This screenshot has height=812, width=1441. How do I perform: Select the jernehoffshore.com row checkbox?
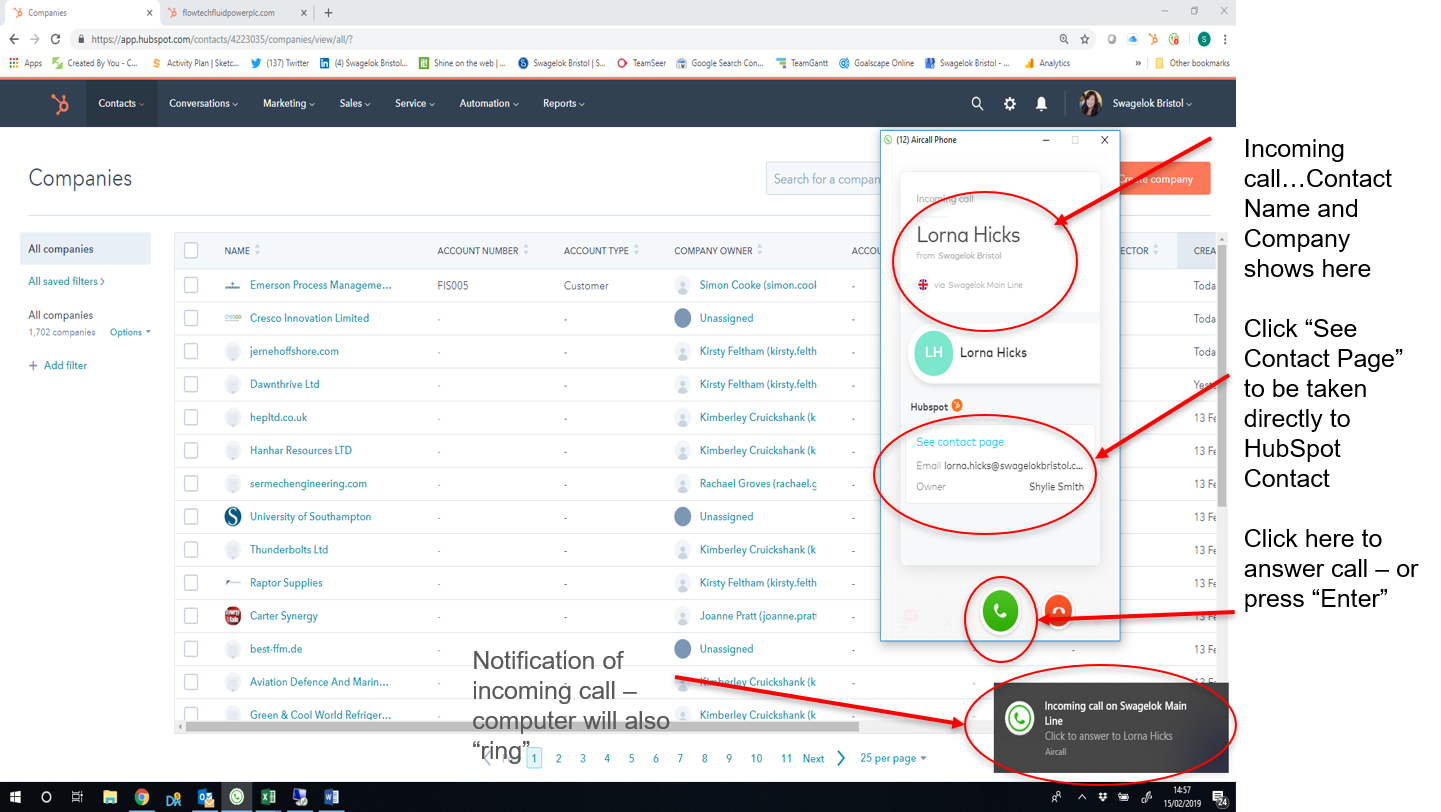(x=191, y=351)
